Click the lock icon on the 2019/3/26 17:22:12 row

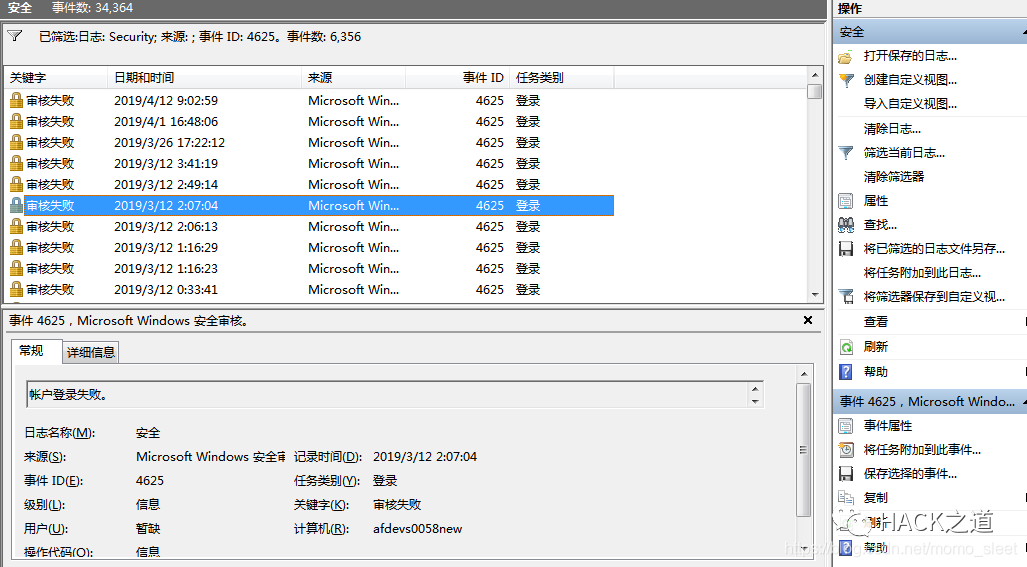click(16, 143)
